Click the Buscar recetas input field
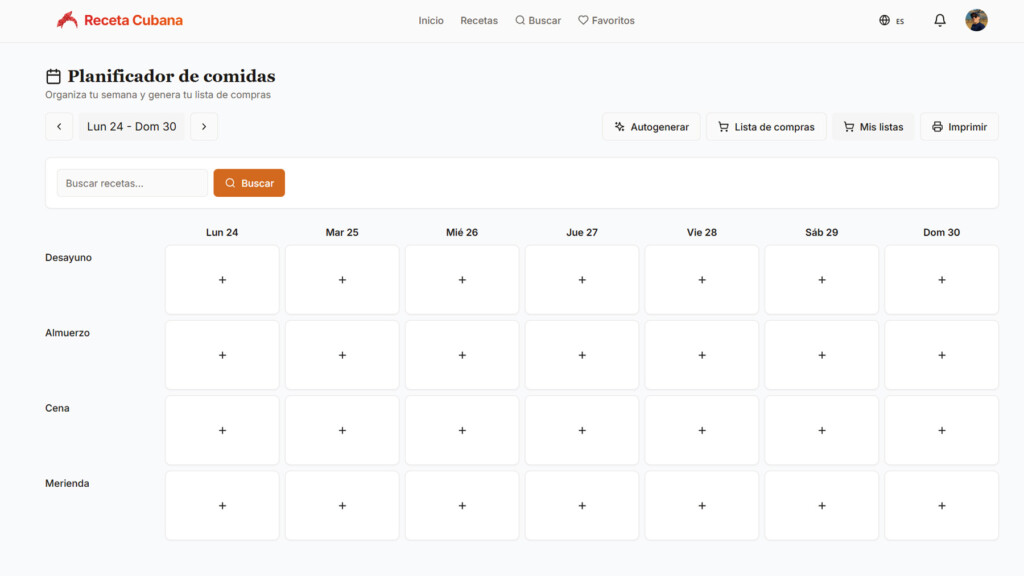1024x576 pixels. [131, 182]
